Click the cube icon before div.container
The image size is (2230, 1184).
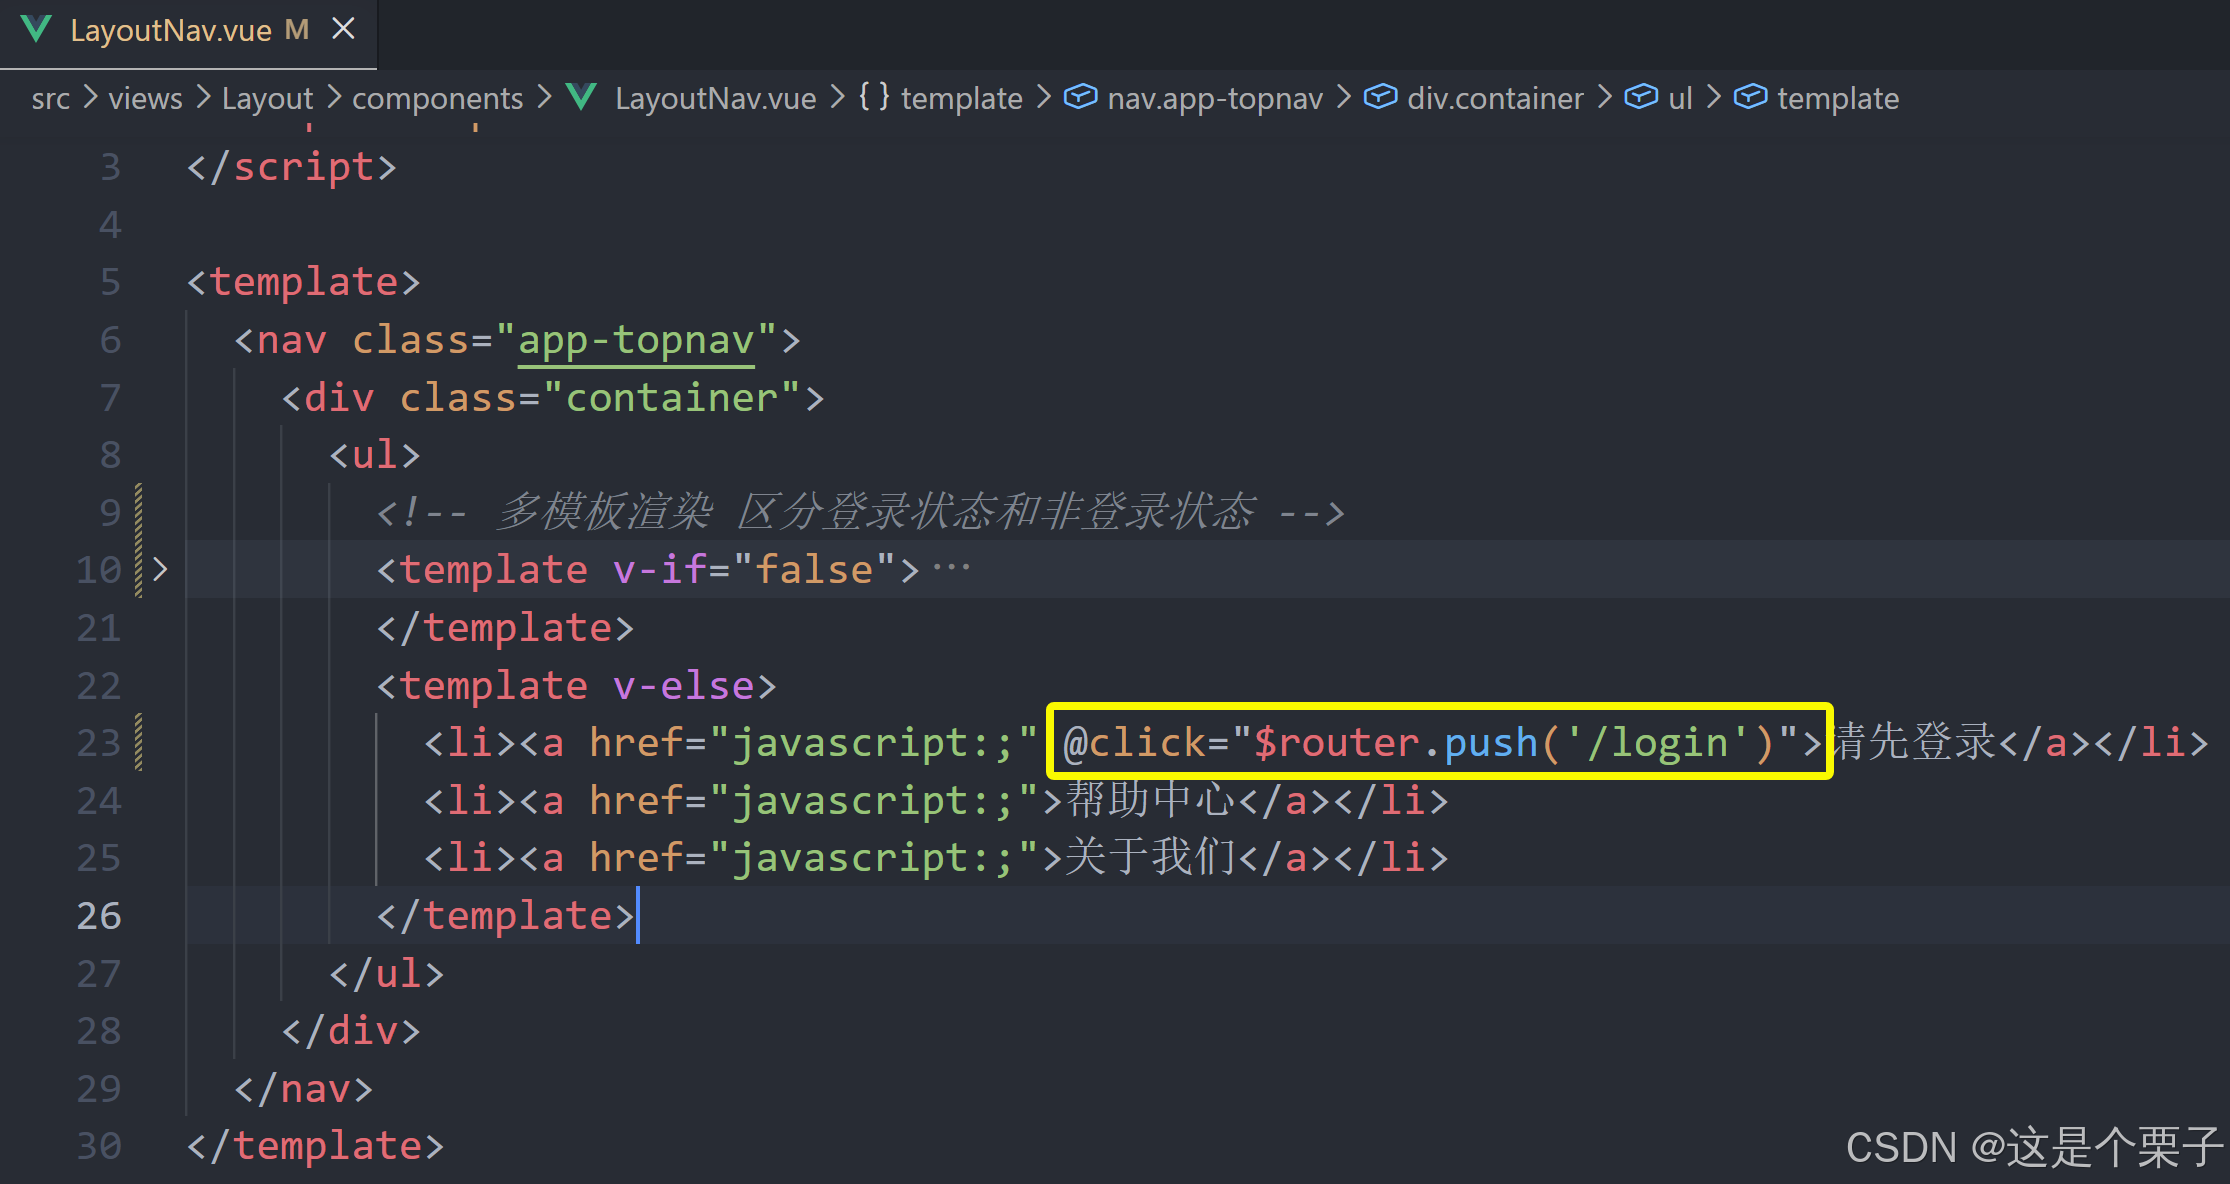tap(1380, 97)
